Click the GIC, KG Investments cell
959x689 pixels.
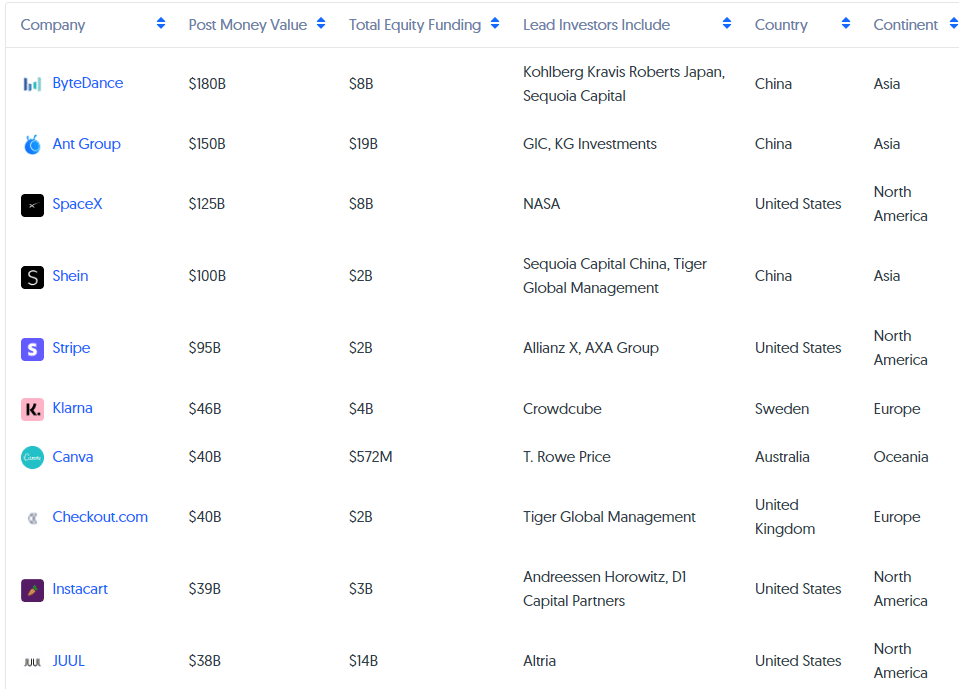coord(590,144)
